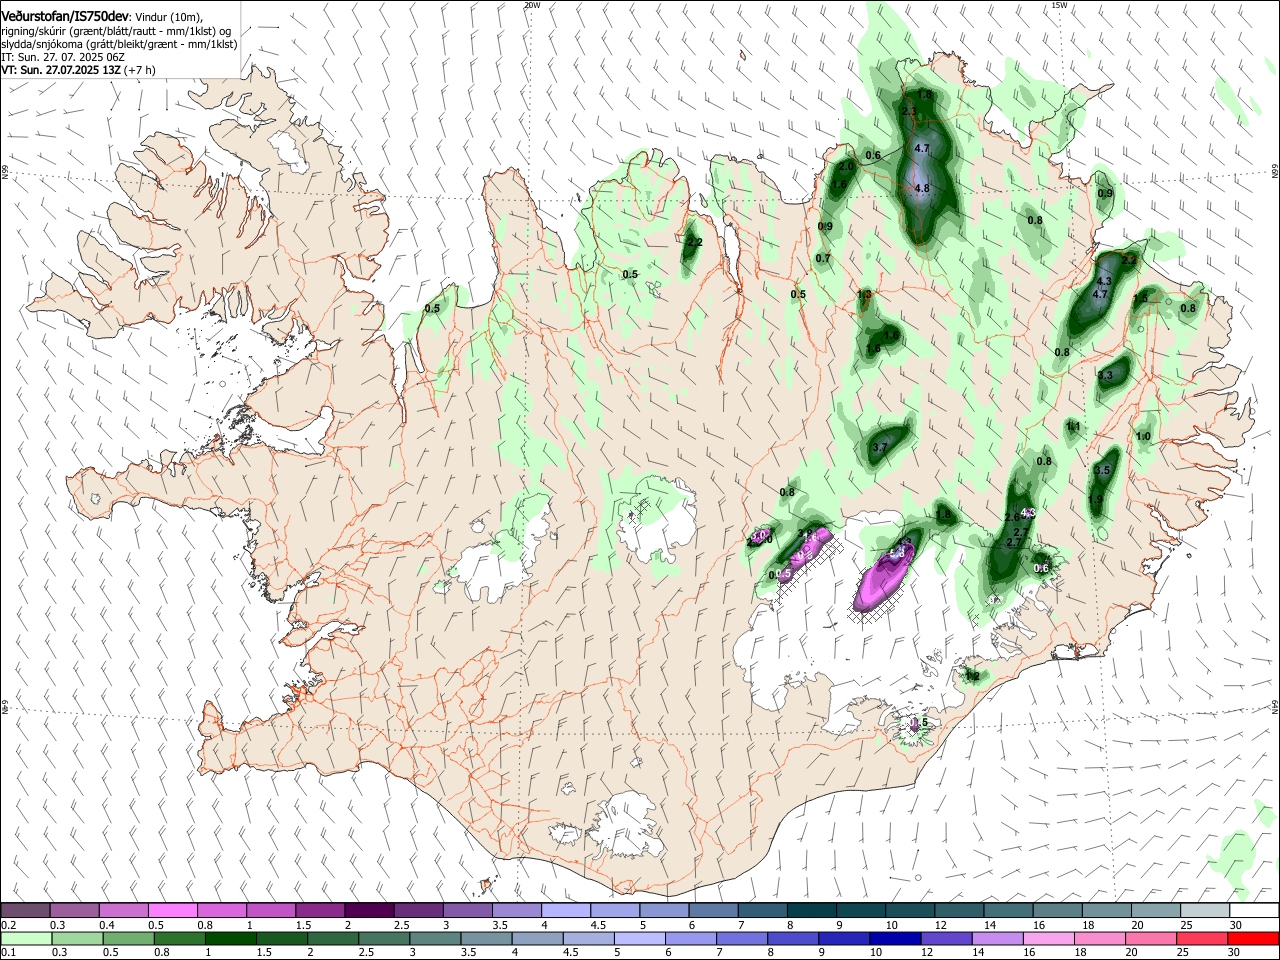The image size is (1280, 960).
Task: Click the 4.8 precipitation value on the map
Action: [x=922, y=188]
